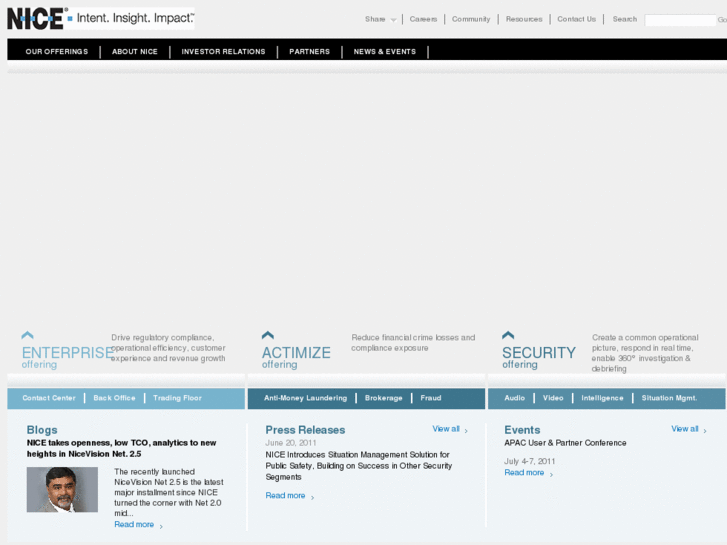Click the blog author photo thumbnail
The image size is (727, 545).
click(x=62, y=489)
